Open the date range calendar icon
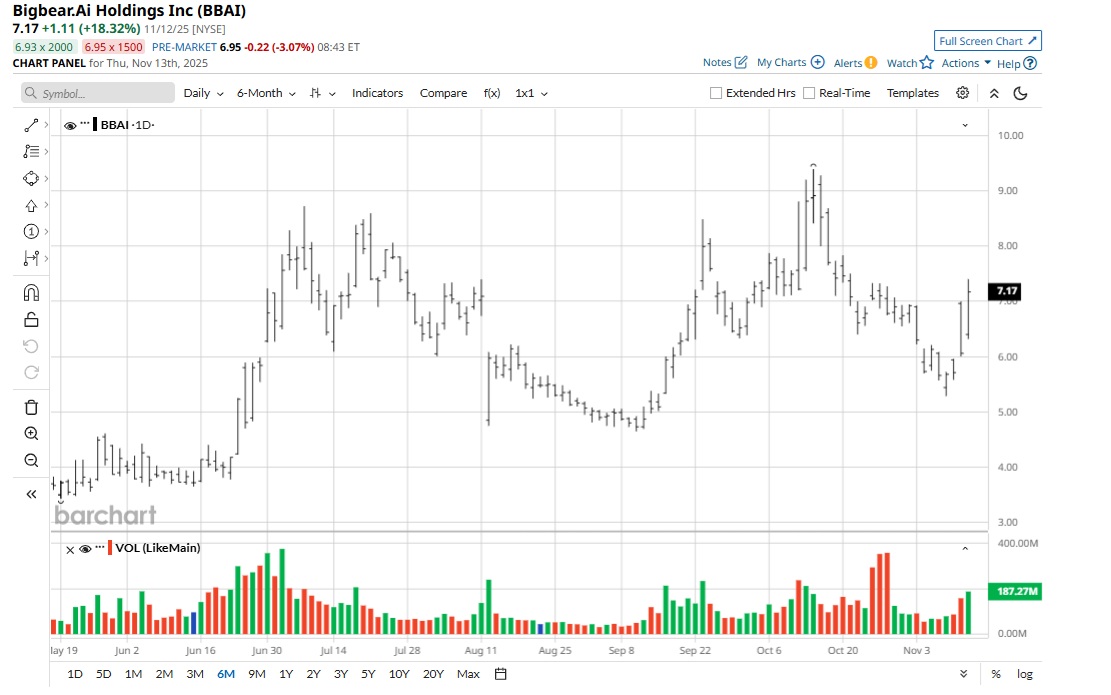The width and height of the screenshot is (1111, 695). [500, 674]
